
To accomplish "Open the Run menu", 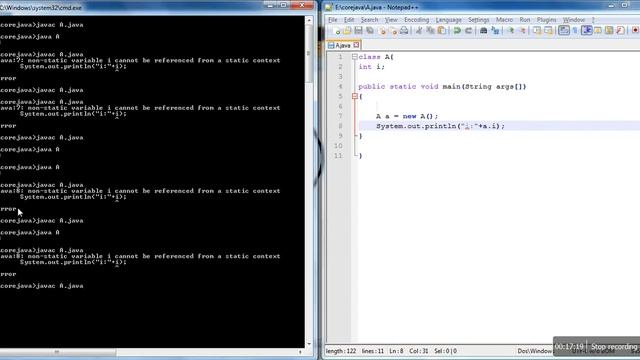I will [525, 20].
